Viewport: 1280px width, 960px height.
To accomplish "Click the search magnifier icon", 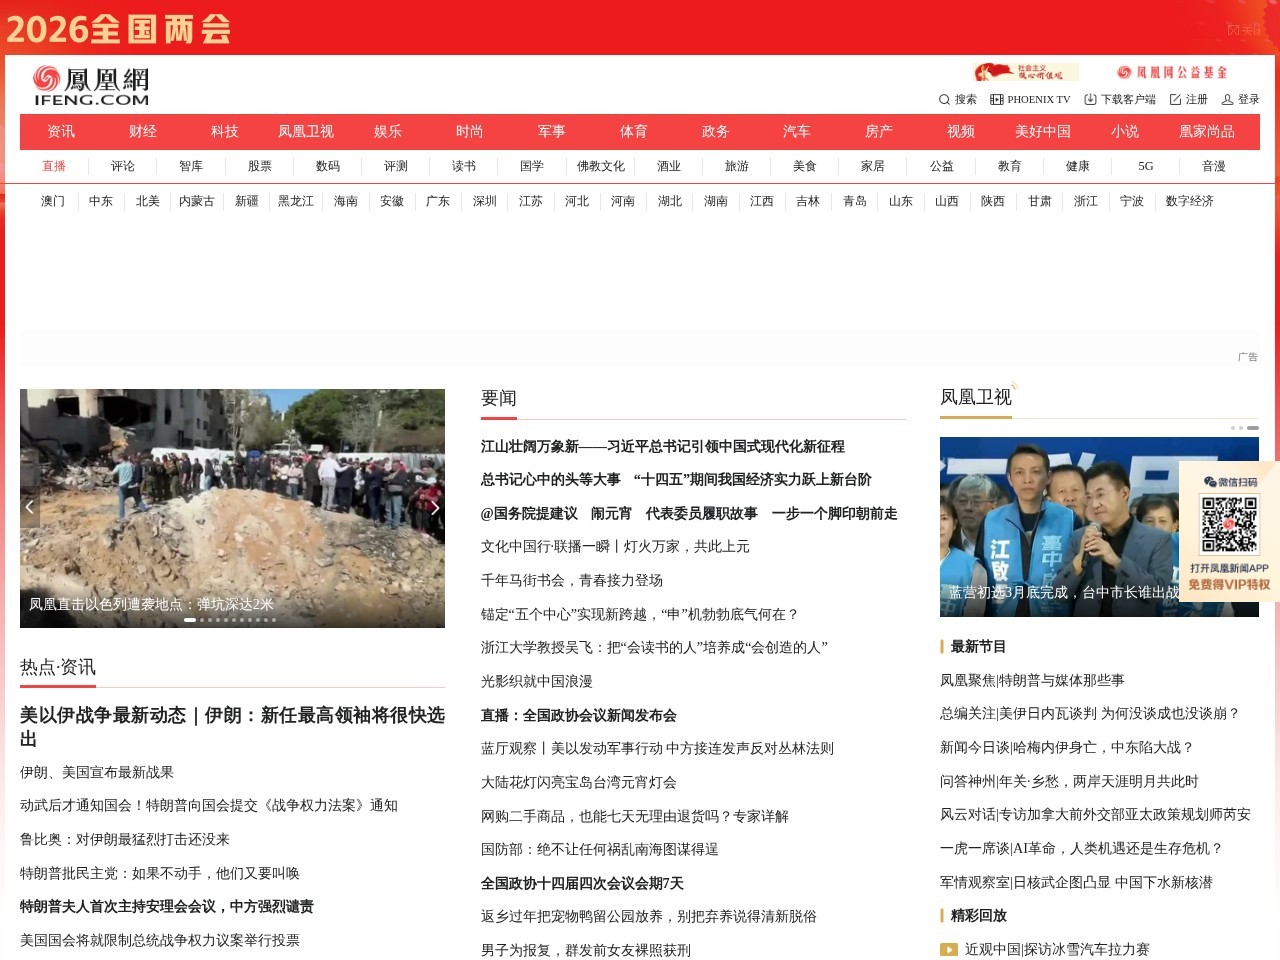I will point(945,99).
